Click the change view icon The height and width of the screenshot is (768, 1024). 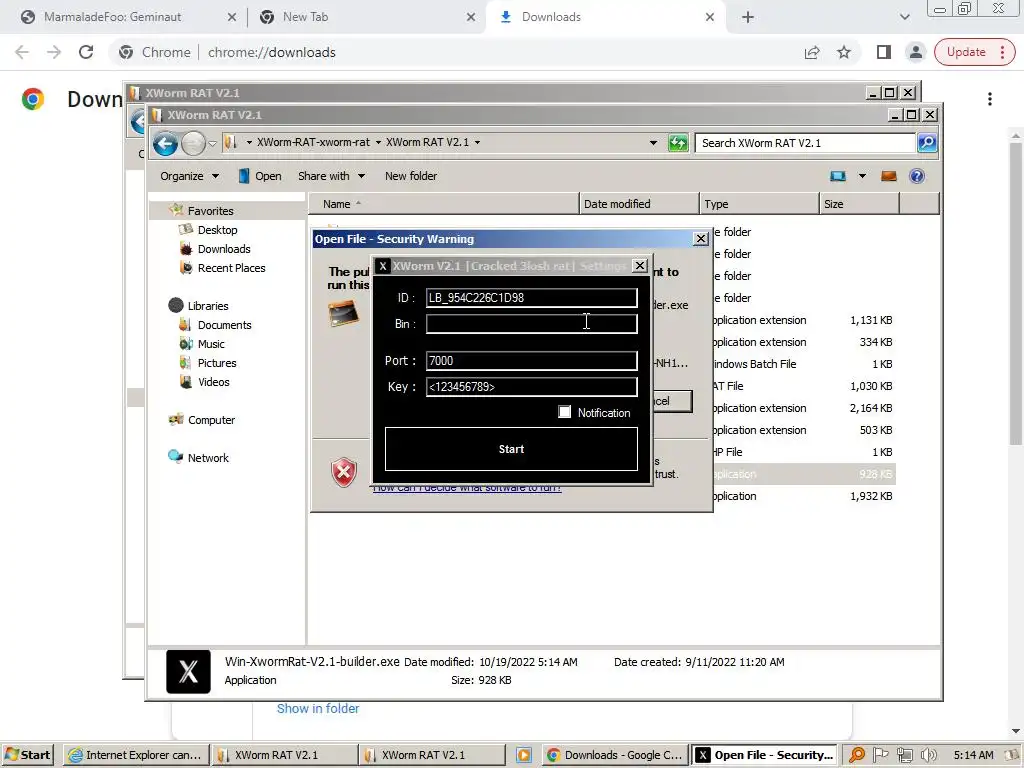838,176
